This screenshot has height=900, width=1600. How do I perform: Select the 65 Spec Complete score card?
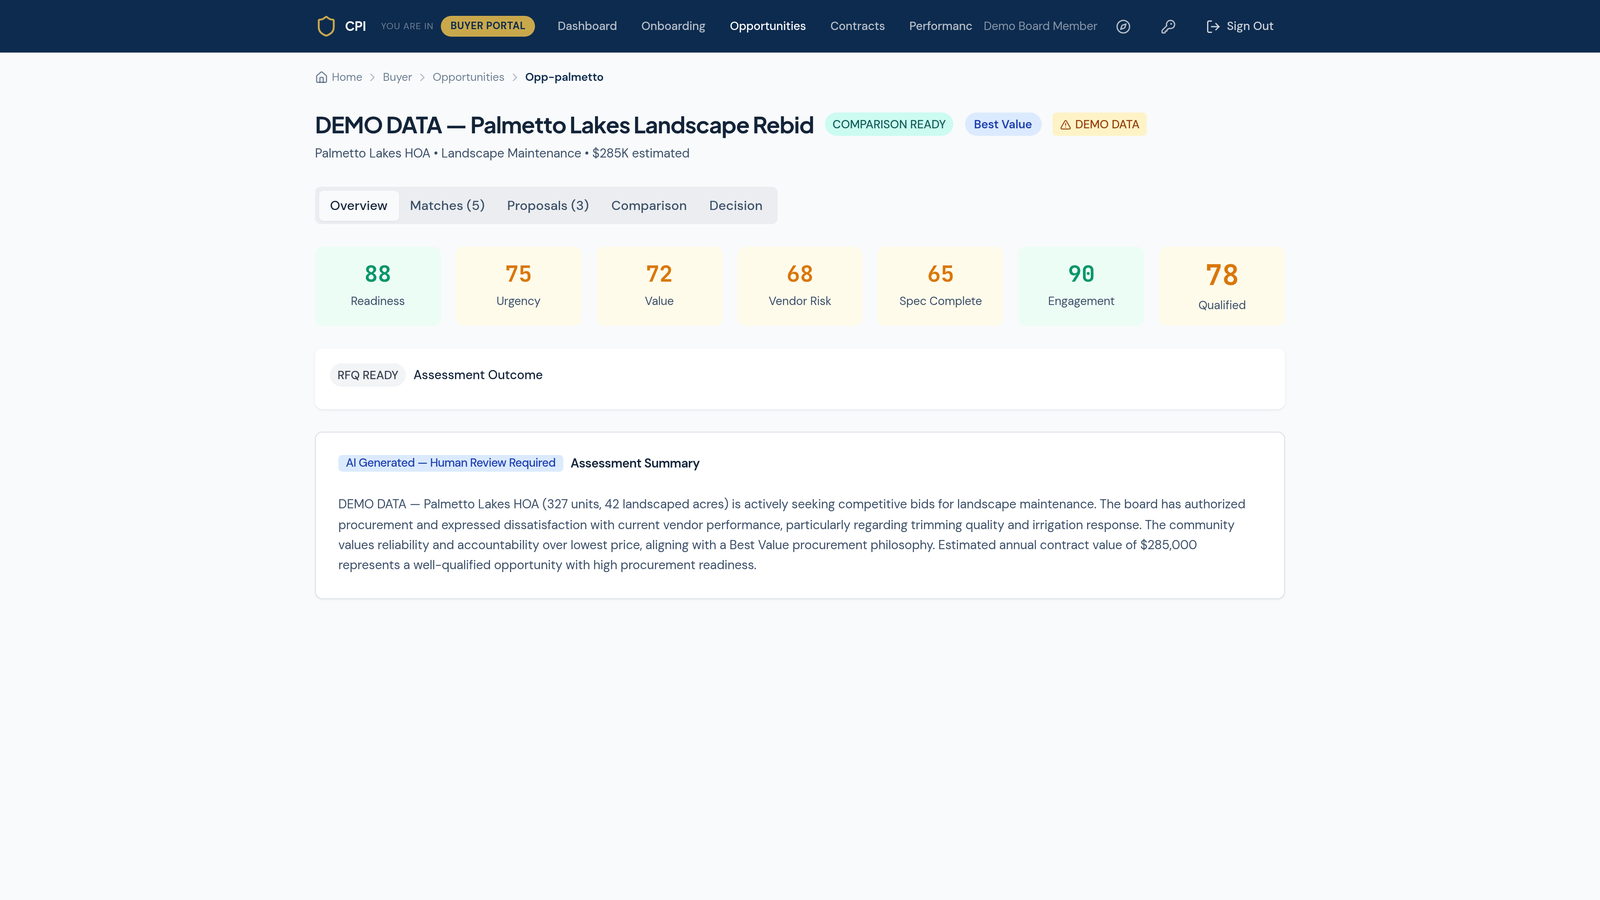pyautogui.click(x=940, y=286)
